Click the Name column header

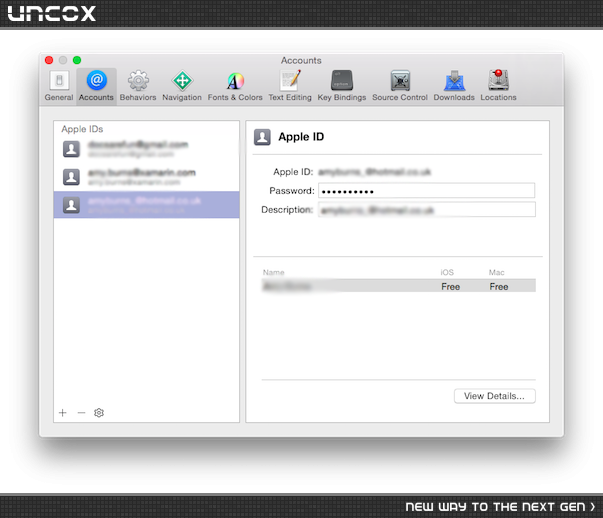pos(273,272)
